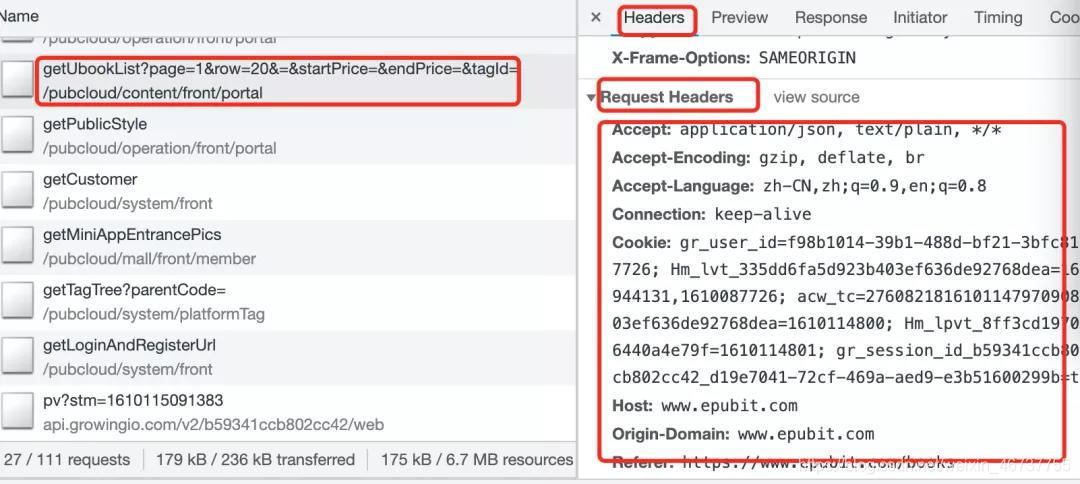The height and width of the screenshot is (484, 1080).
Task: Collapse the Request Headers section
Action: (x=591, y=98)
